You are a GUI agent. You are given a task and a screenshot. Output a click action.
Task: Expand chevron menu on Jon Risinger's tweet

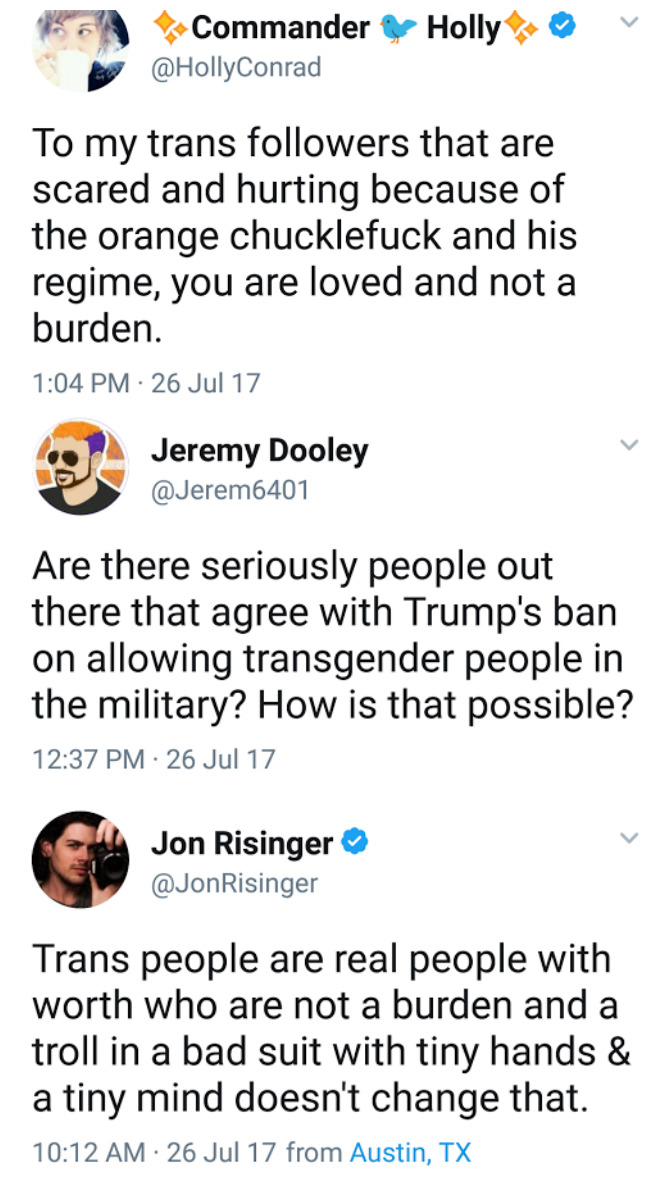(x=628, y=836)
